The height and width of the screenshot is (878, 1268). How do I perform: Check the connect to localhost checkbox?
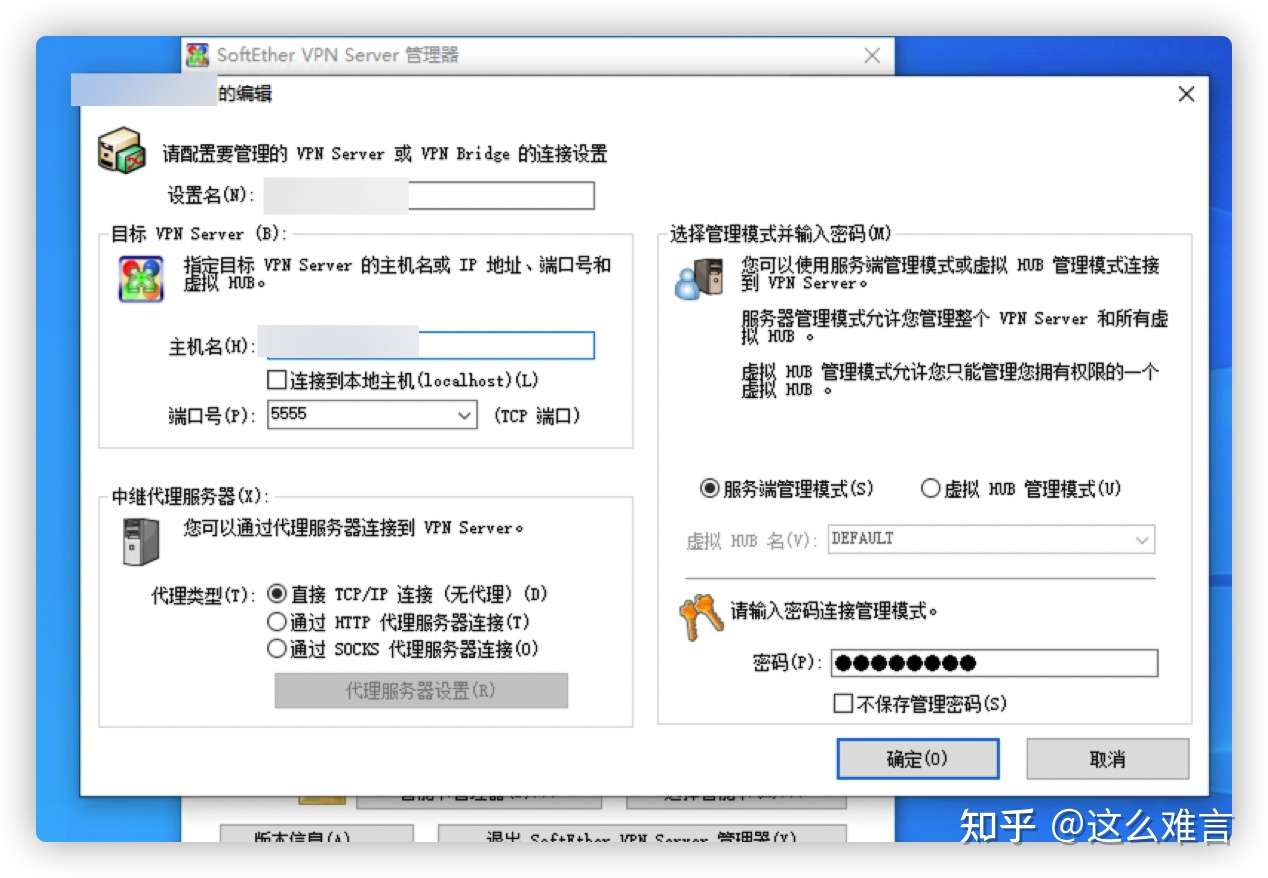tap(277, 380)
